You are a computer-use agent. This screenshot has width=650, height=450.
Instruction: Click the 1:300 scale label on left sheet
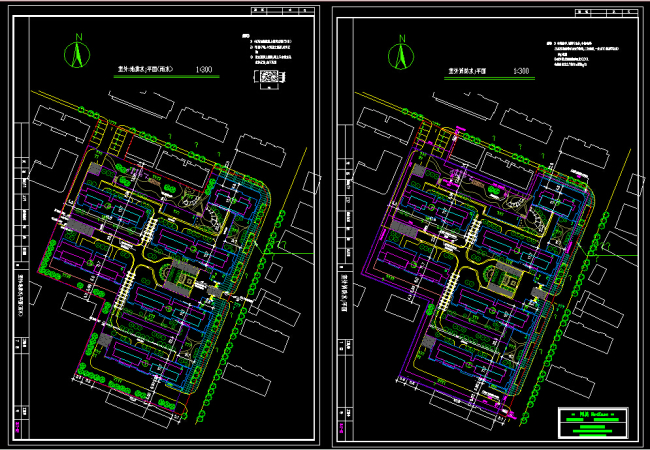click(205, 70)
